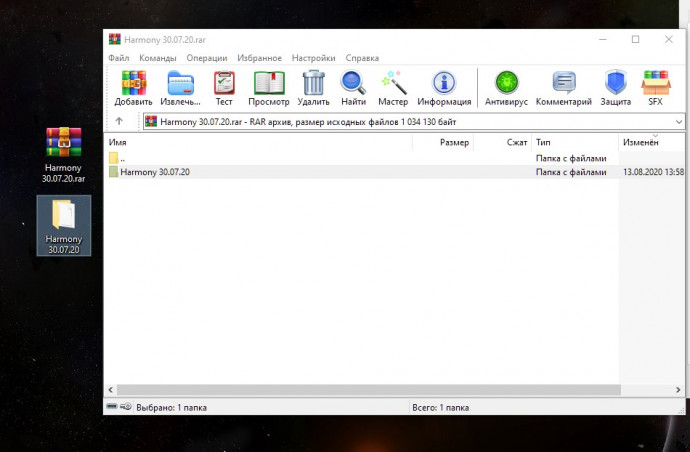Show archive Информация icon
Image resolution: width=690 pixels, height=452 pixels.
(x=444, y=88)
